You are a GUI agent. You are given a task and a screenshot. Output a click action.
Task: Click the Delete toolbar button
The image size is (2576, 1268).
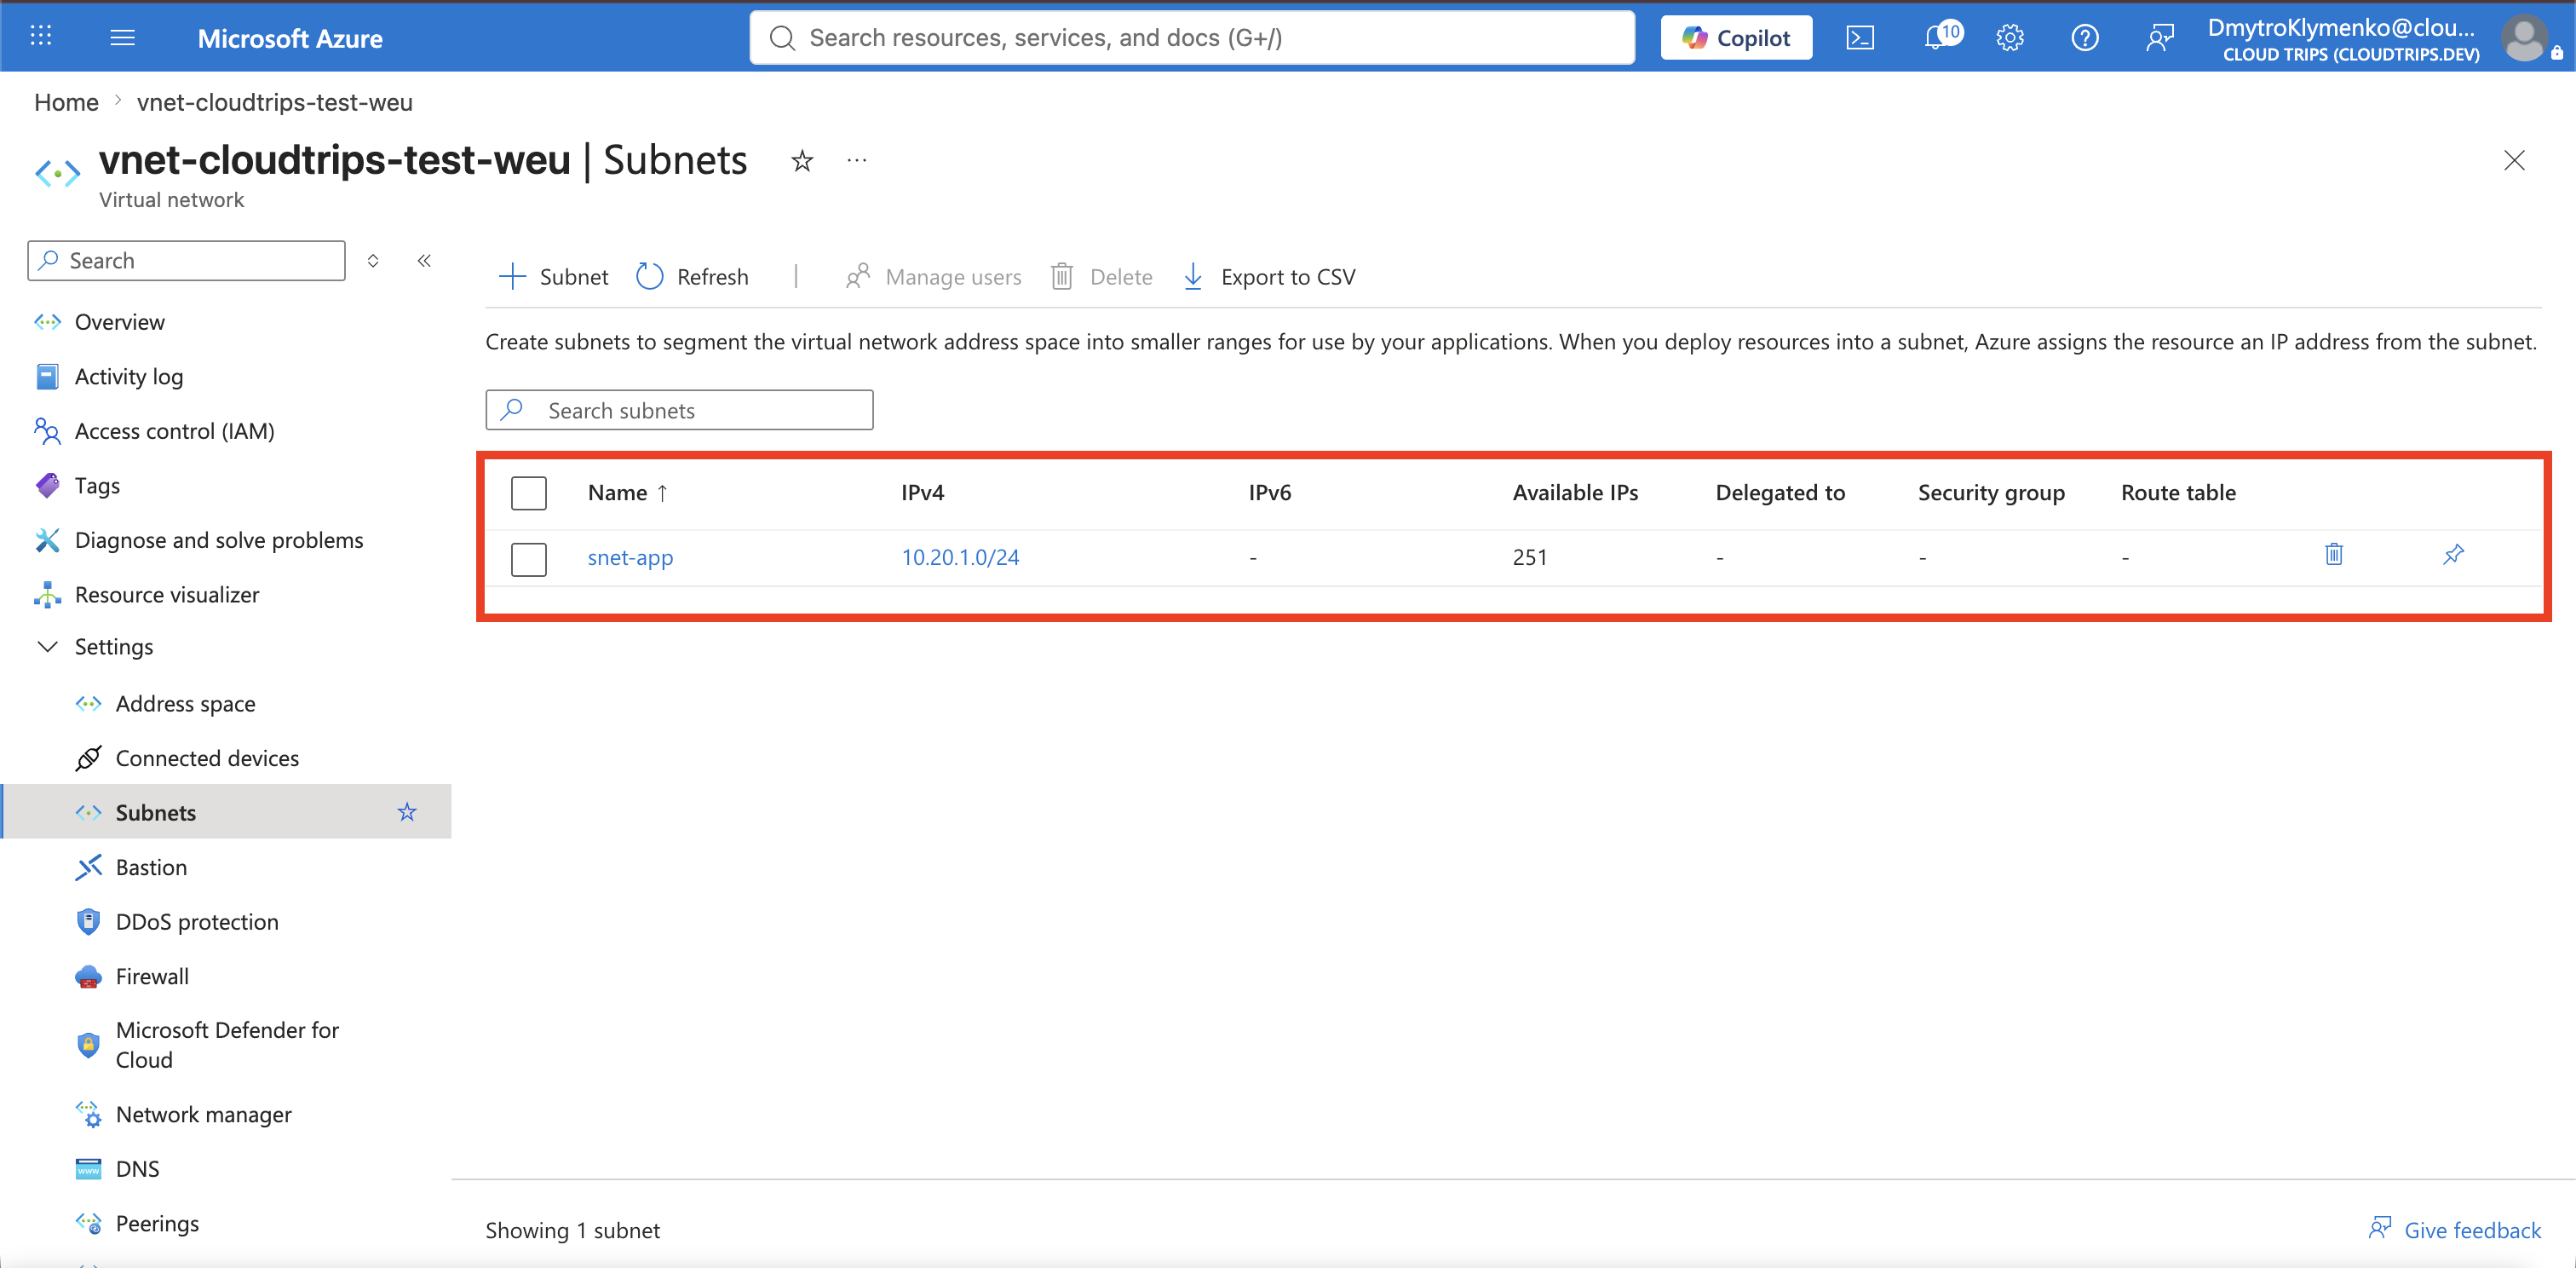pyautogui.click(x=1101, y=277)
